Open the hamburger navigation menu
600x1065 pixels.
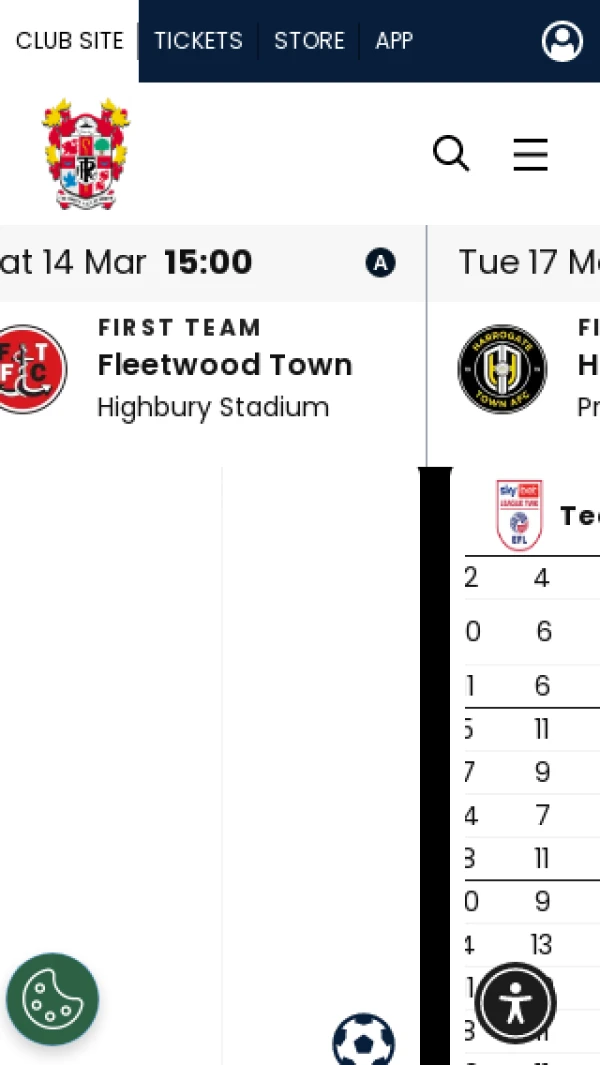point(530,154)
